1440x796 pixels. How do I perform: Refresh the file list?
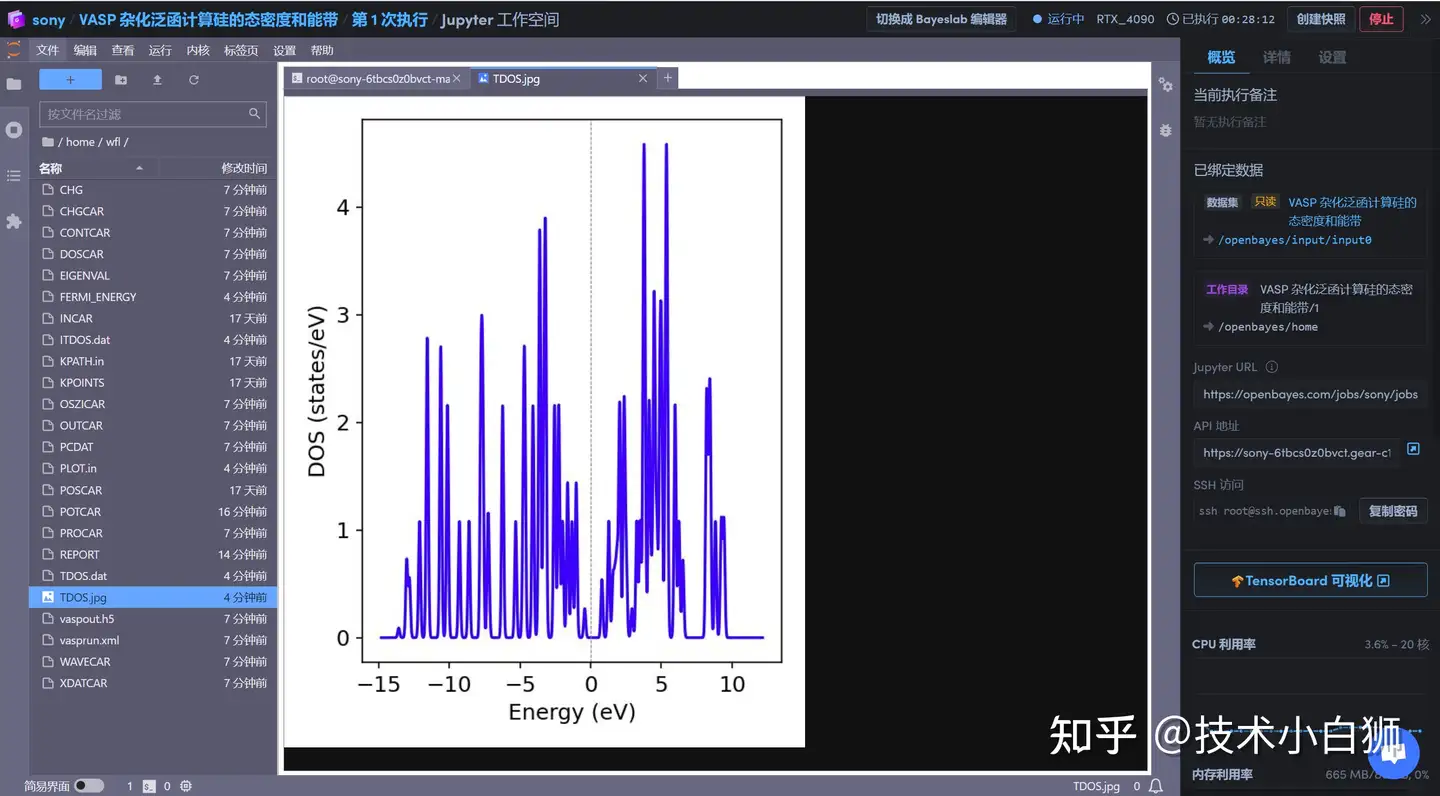pos(194,80)
